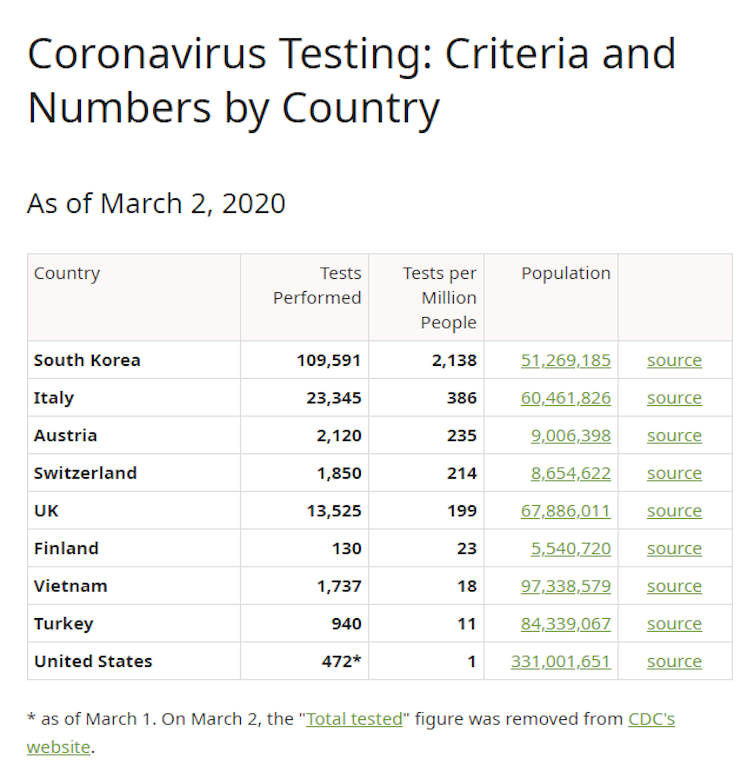Open the source link in Finland row

pos(674,548)
